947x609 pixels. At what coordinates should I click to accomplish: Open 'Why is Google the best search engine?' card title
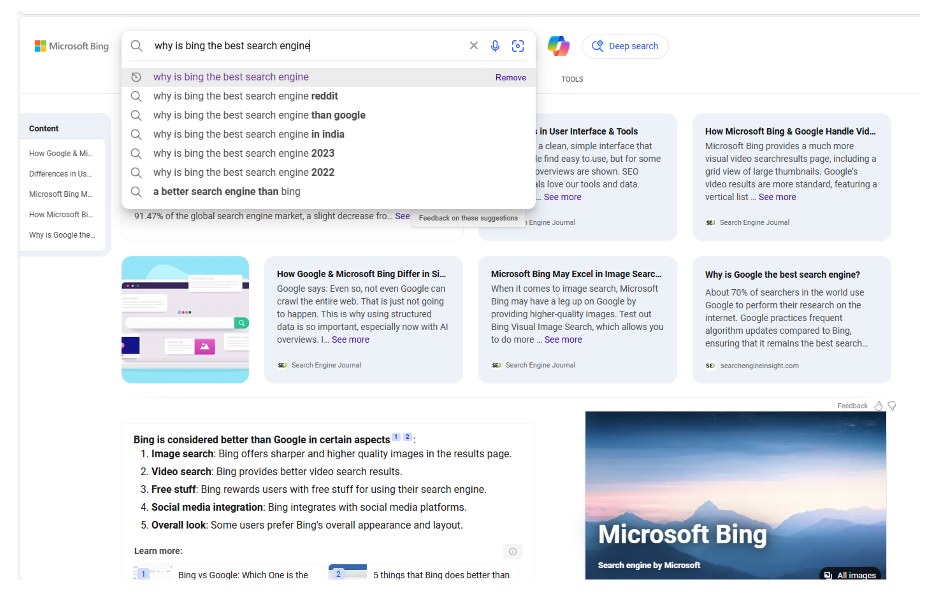click(782, 275)
